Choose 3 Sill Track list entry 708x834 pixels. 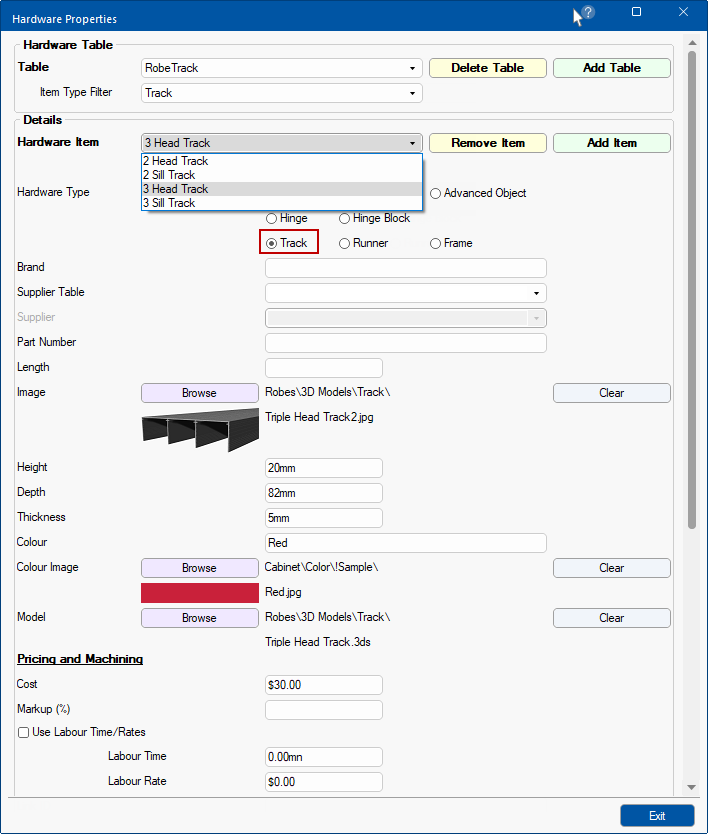[x=168, y=203]
